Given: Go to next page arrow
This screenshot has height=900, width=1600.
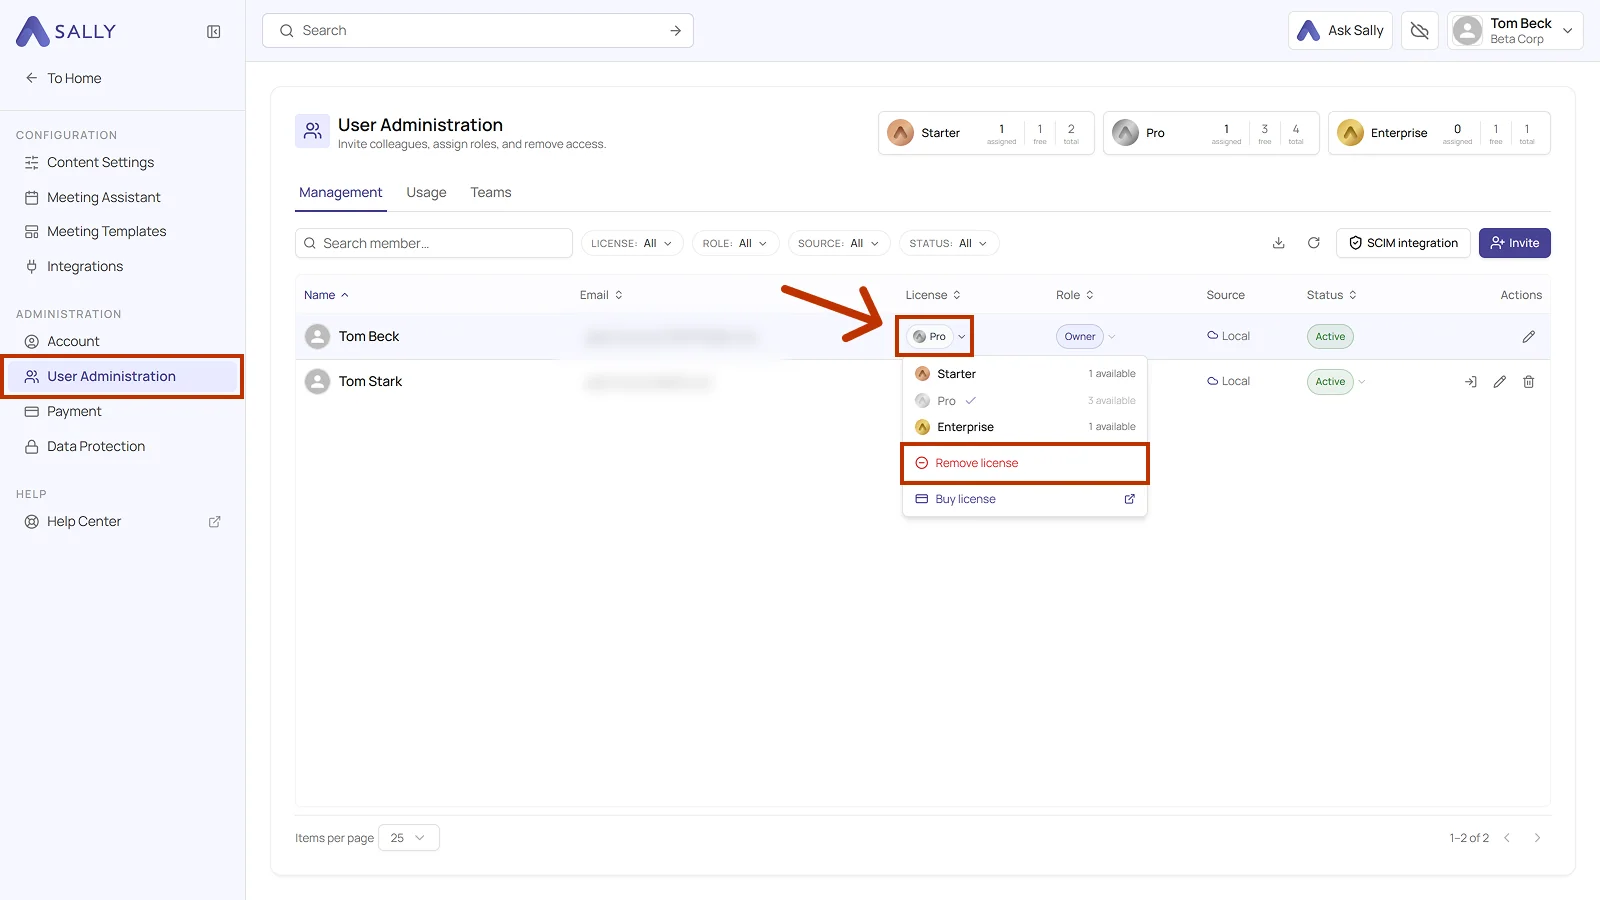Looking at the screenshot, I should tap(1537, 838).
